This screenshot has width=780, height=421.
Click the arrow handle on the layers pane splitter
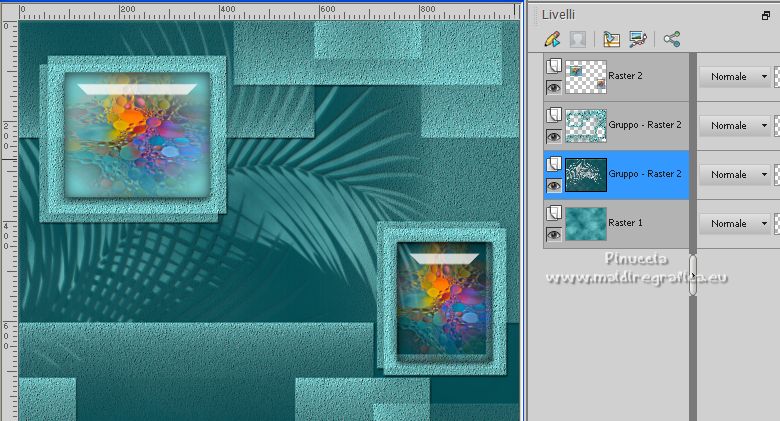(x=693, y=275)
